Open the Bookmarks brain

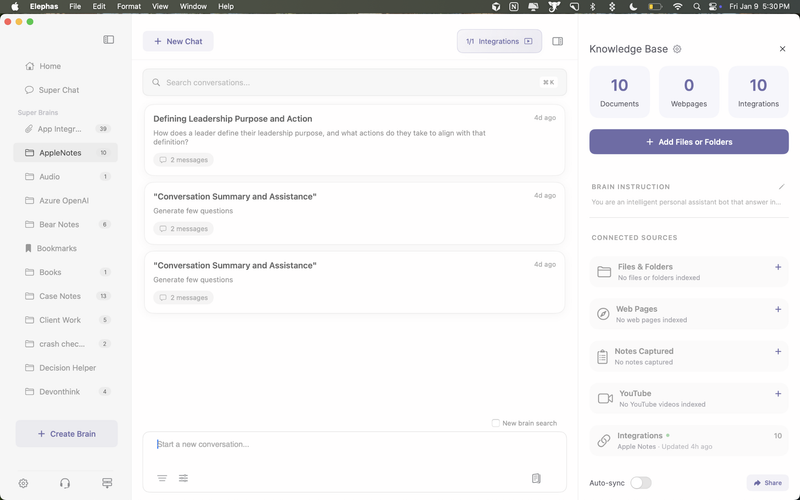pos(65,248)
